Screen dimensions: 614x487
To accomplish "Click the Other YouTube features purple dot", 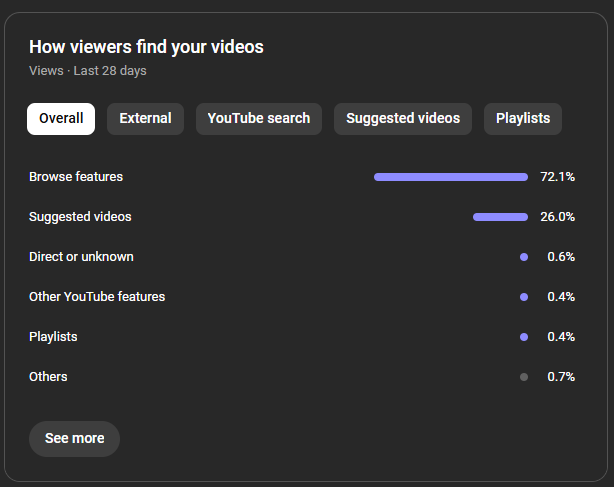I will tap(524, 297).
